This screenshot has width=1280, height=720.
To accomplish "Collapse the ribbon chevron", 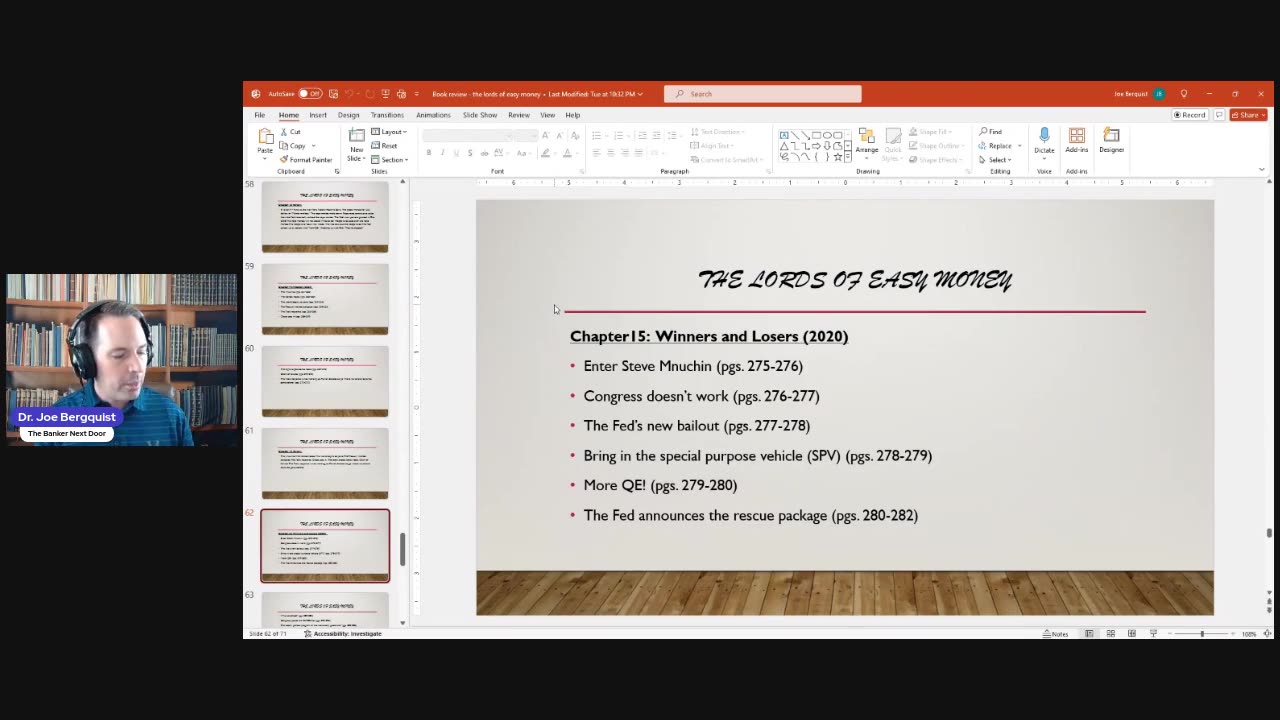I will click(1261, 170).
